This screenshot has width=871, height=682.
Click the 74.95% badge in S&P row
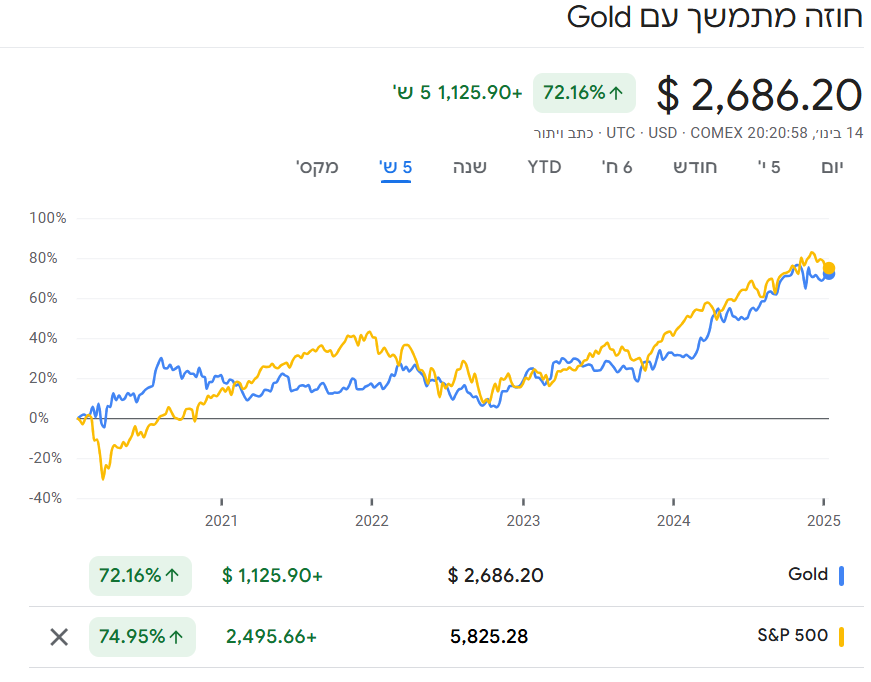coord(142,636)
